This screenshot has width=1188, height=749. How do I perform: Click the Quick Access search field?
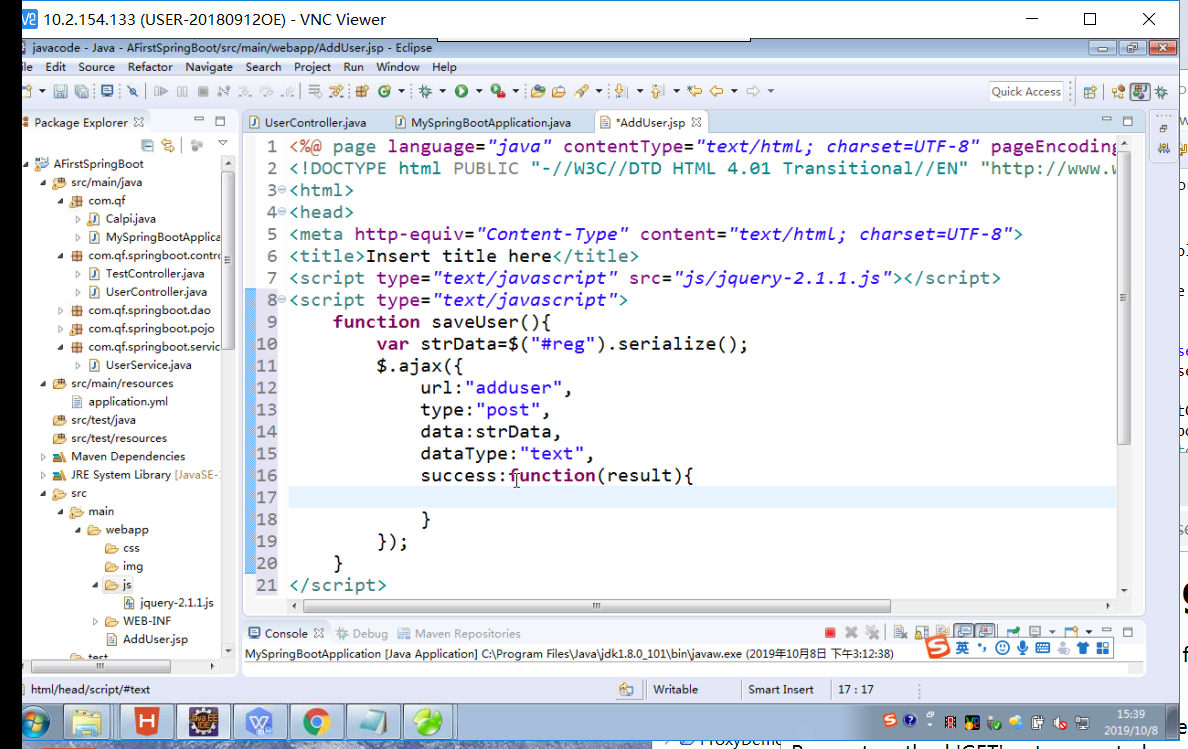pos(1026,92)
